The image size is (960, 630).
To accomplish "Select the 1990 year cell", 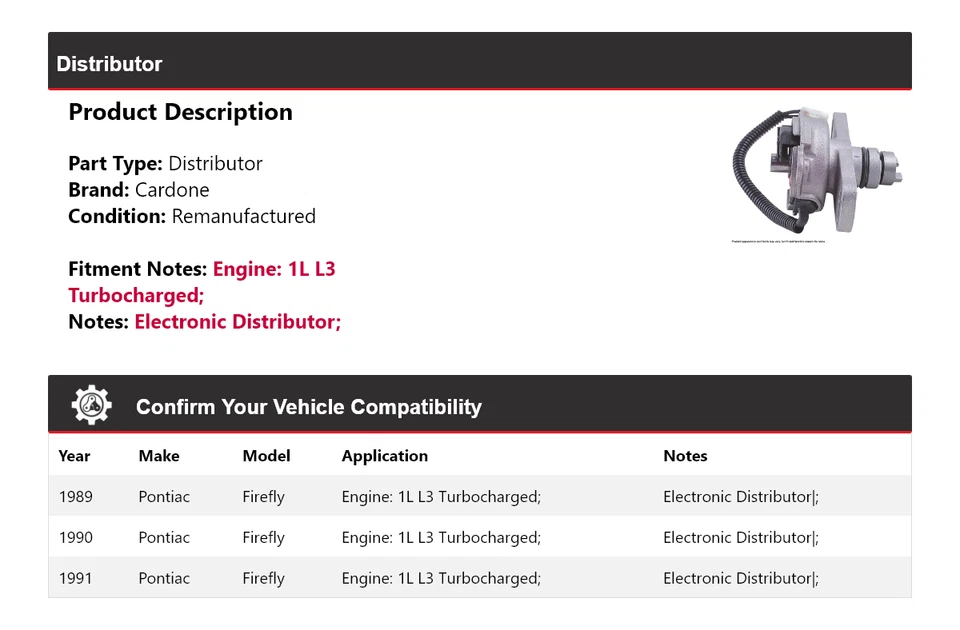I will point(75,538).
